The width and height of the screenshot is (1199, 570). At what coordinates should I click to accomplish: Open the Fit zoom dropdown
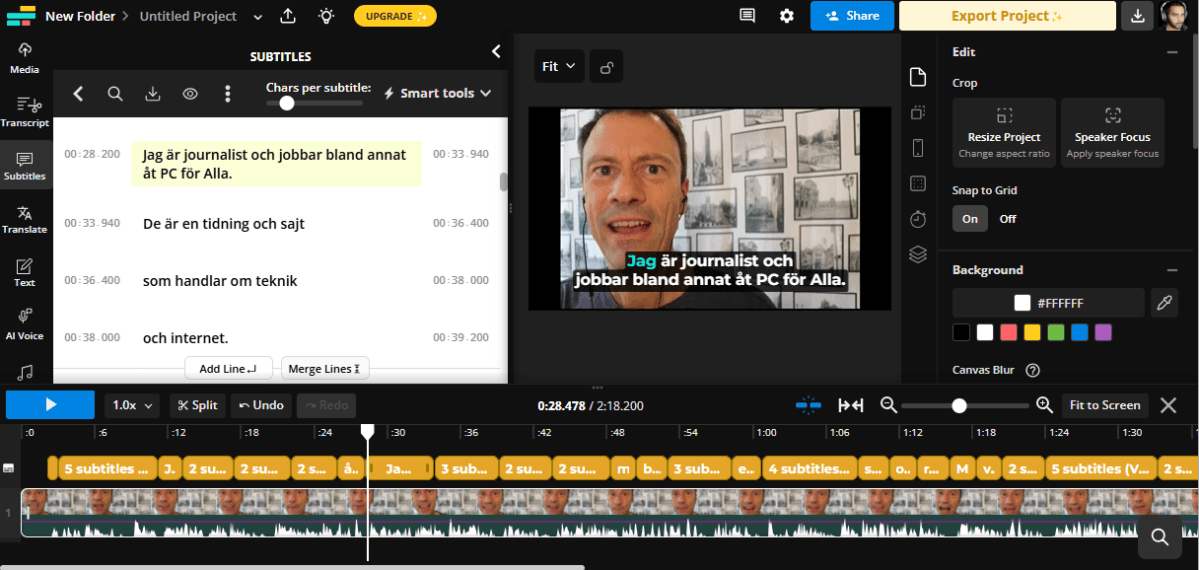558,67
